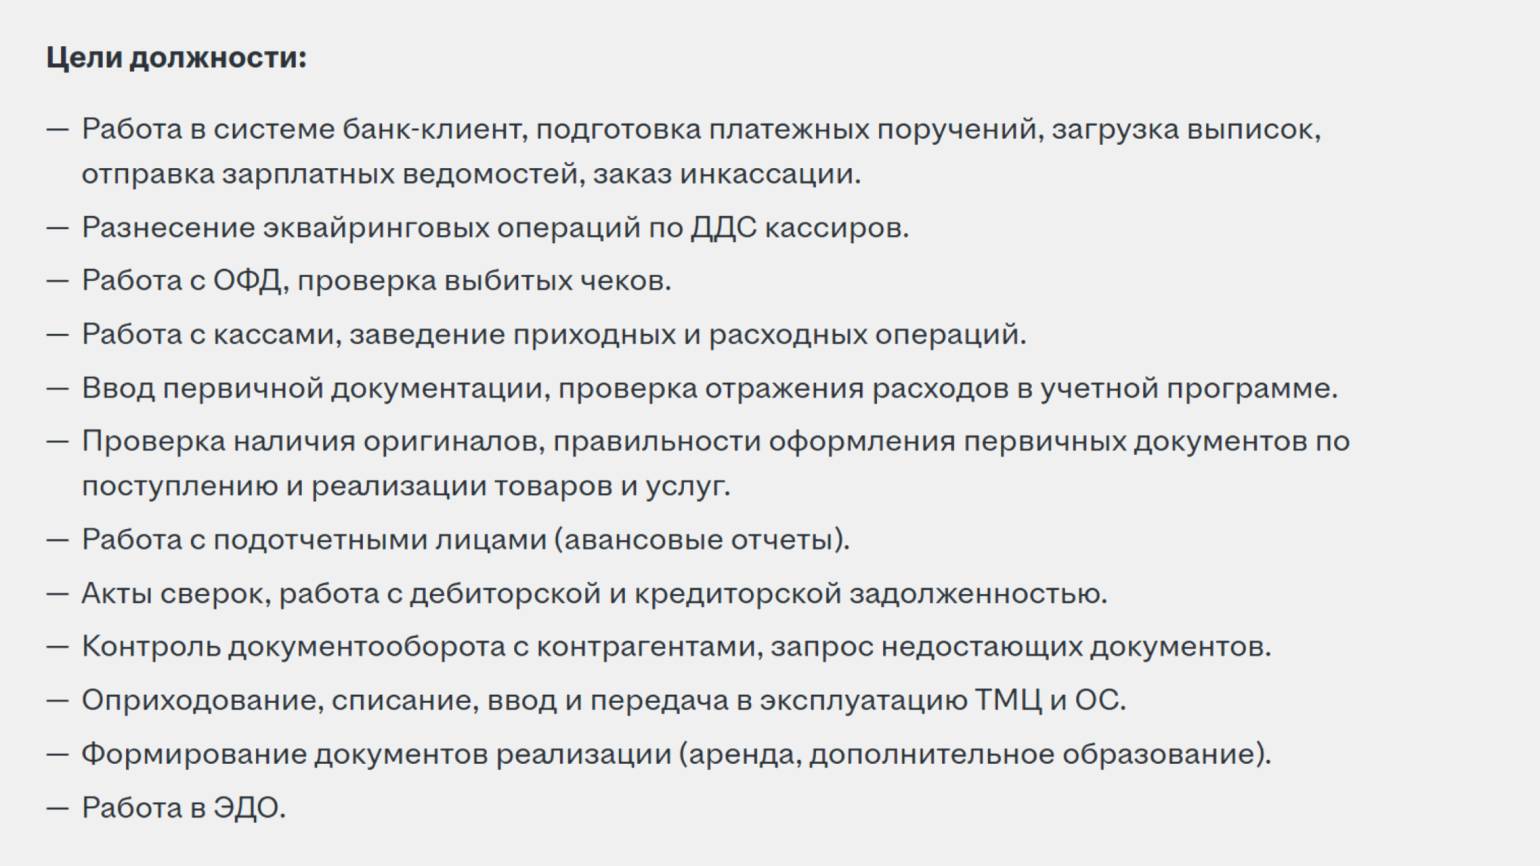Image resolution: width=1540 pixels, height=866 pixels.
Task: Click the line starting "Работа в системе банк-клиент"
Action: click(x=700, y=129)
